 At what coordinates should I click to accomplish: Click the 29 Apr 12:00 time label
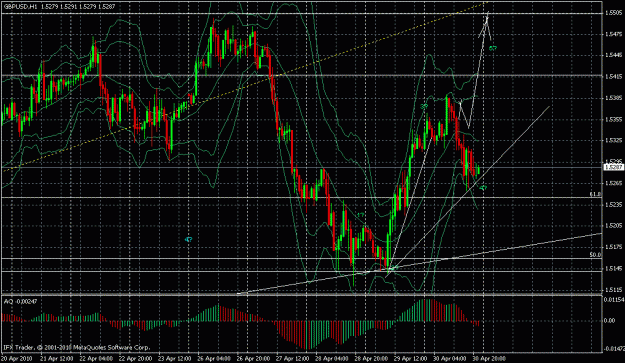(x=410, y=358)
